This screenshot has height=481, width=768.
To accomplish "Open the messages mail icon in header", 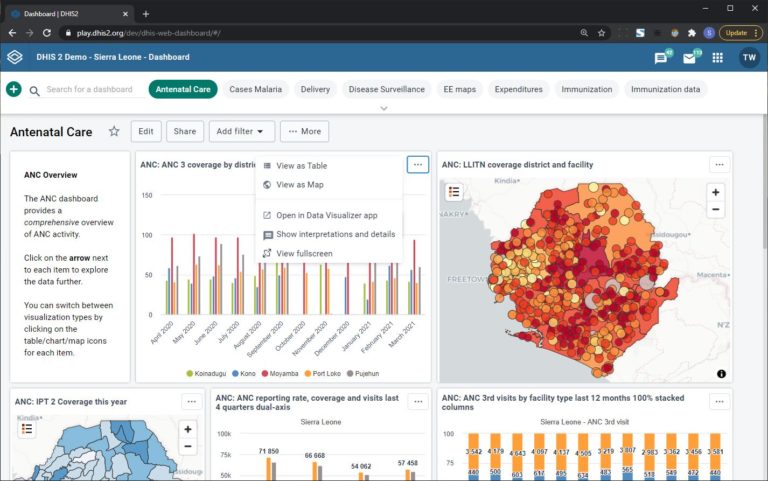I will pos(689,58).
